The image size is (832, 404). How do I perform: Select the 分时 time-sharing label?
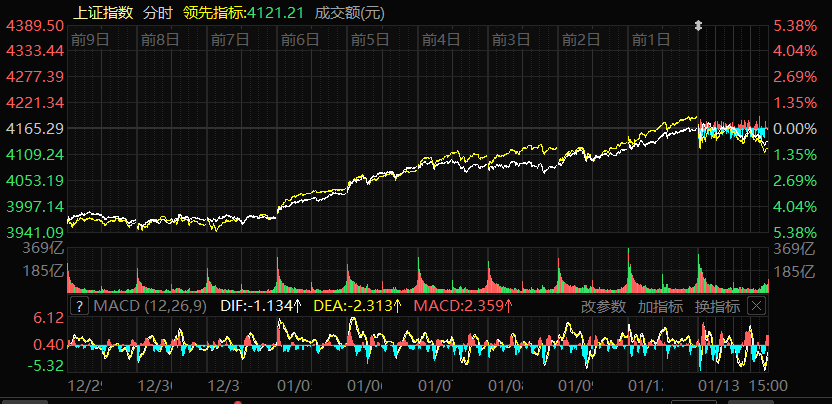157,13
